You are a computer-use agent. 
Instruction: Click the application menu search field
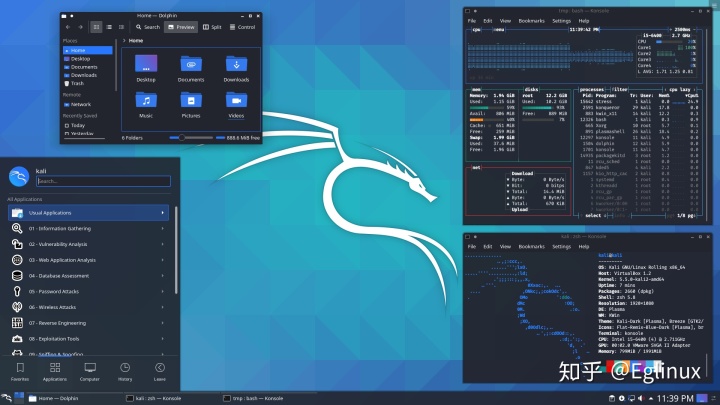click(103, 181)
